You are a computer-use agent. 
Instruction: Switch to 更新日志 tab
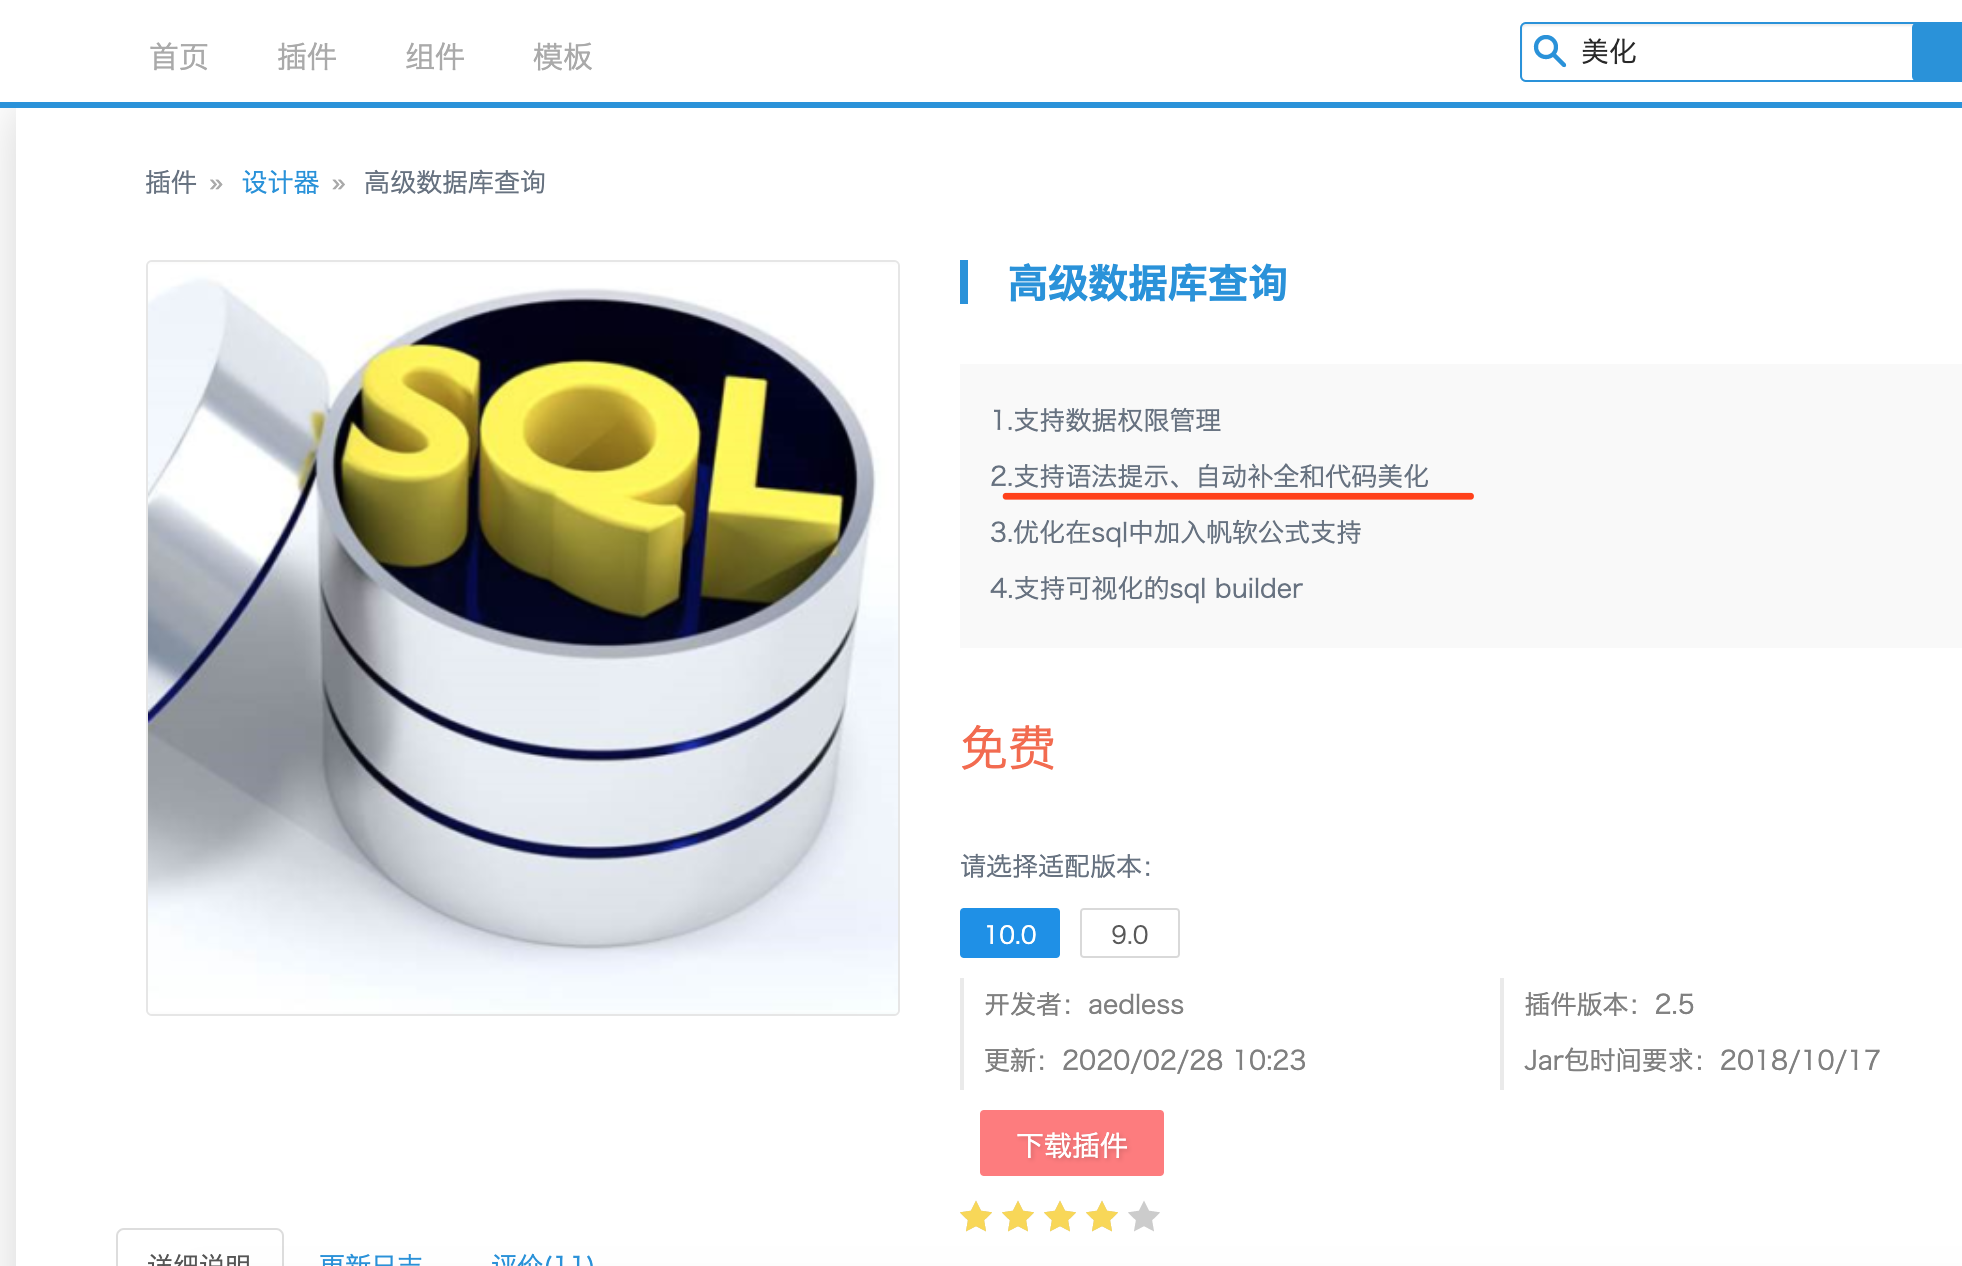coord(371,1258)
